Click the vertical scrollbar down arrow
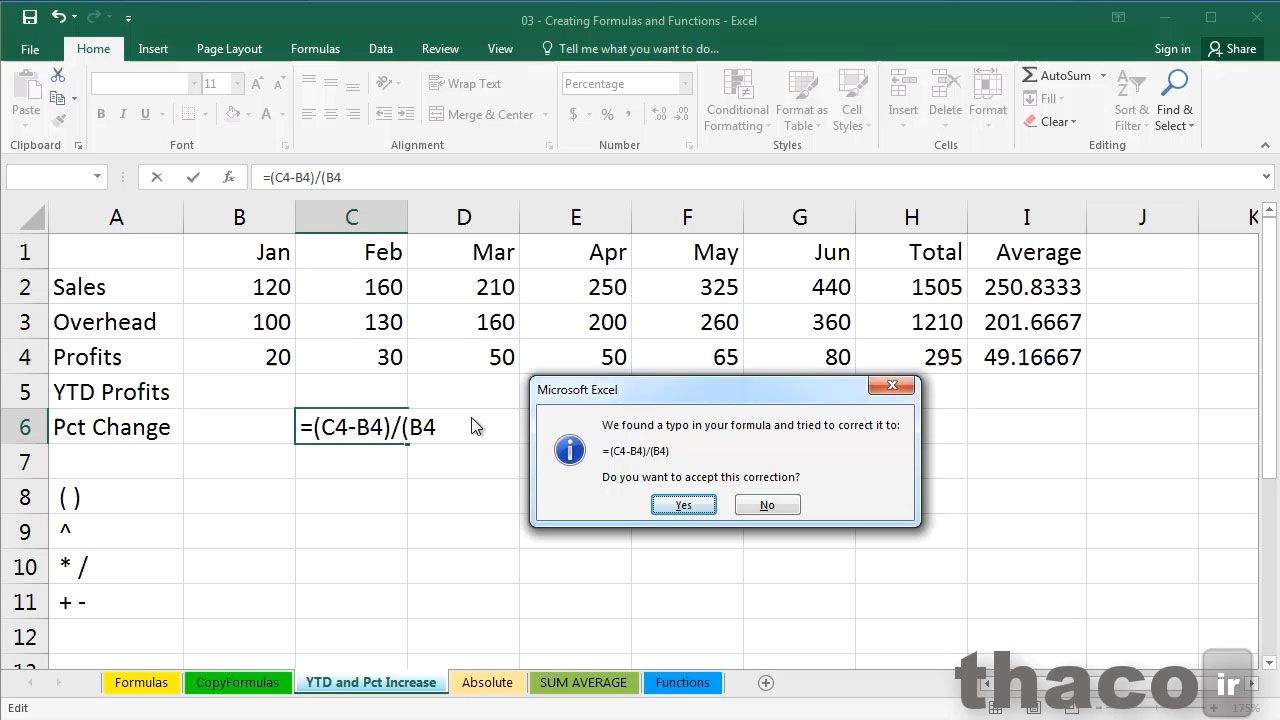1280x720 pixels. [1271, 662]
